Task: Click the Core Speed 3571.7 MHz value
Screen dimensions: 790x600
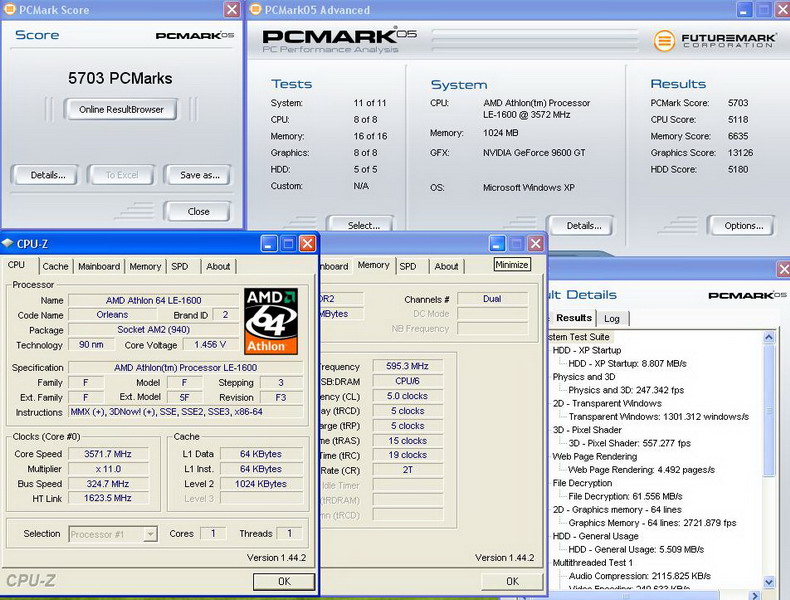Action: 108,454
